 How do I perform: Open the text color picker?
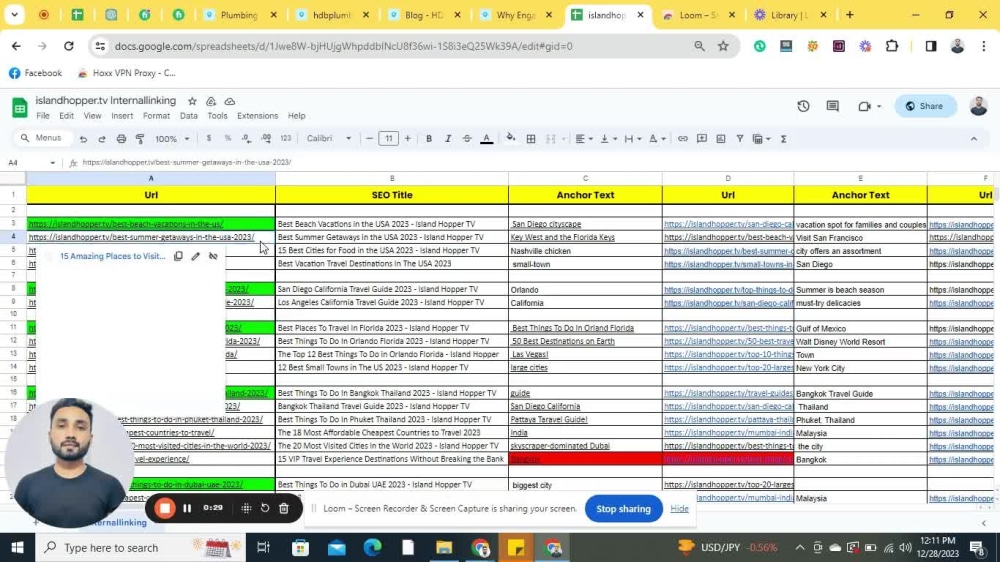tap(487, 138)
